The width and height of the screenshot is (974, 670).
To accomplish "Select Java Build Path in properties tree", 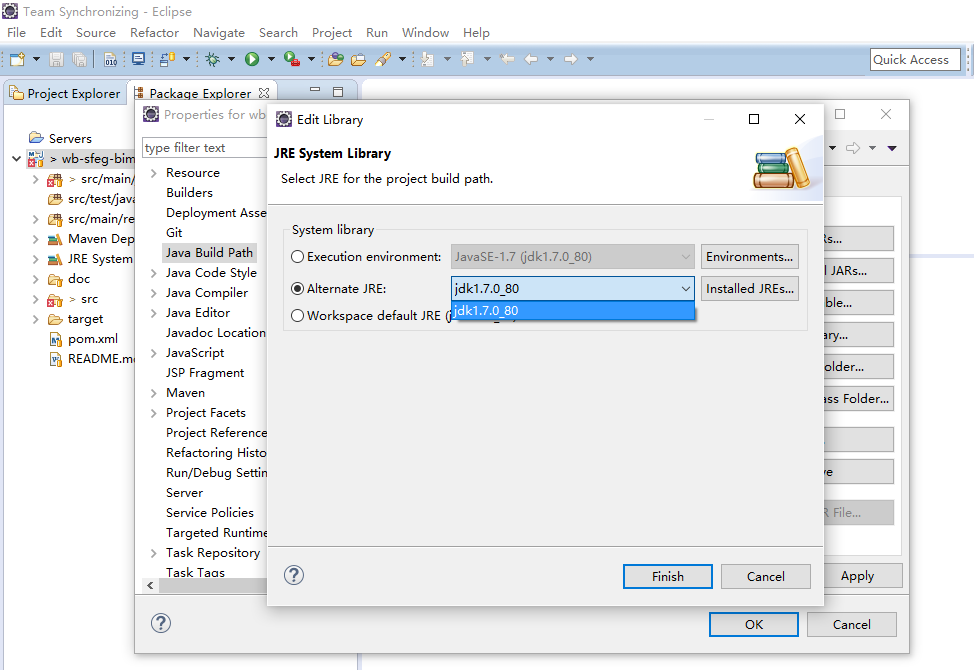I will click(x=209, y=253).
